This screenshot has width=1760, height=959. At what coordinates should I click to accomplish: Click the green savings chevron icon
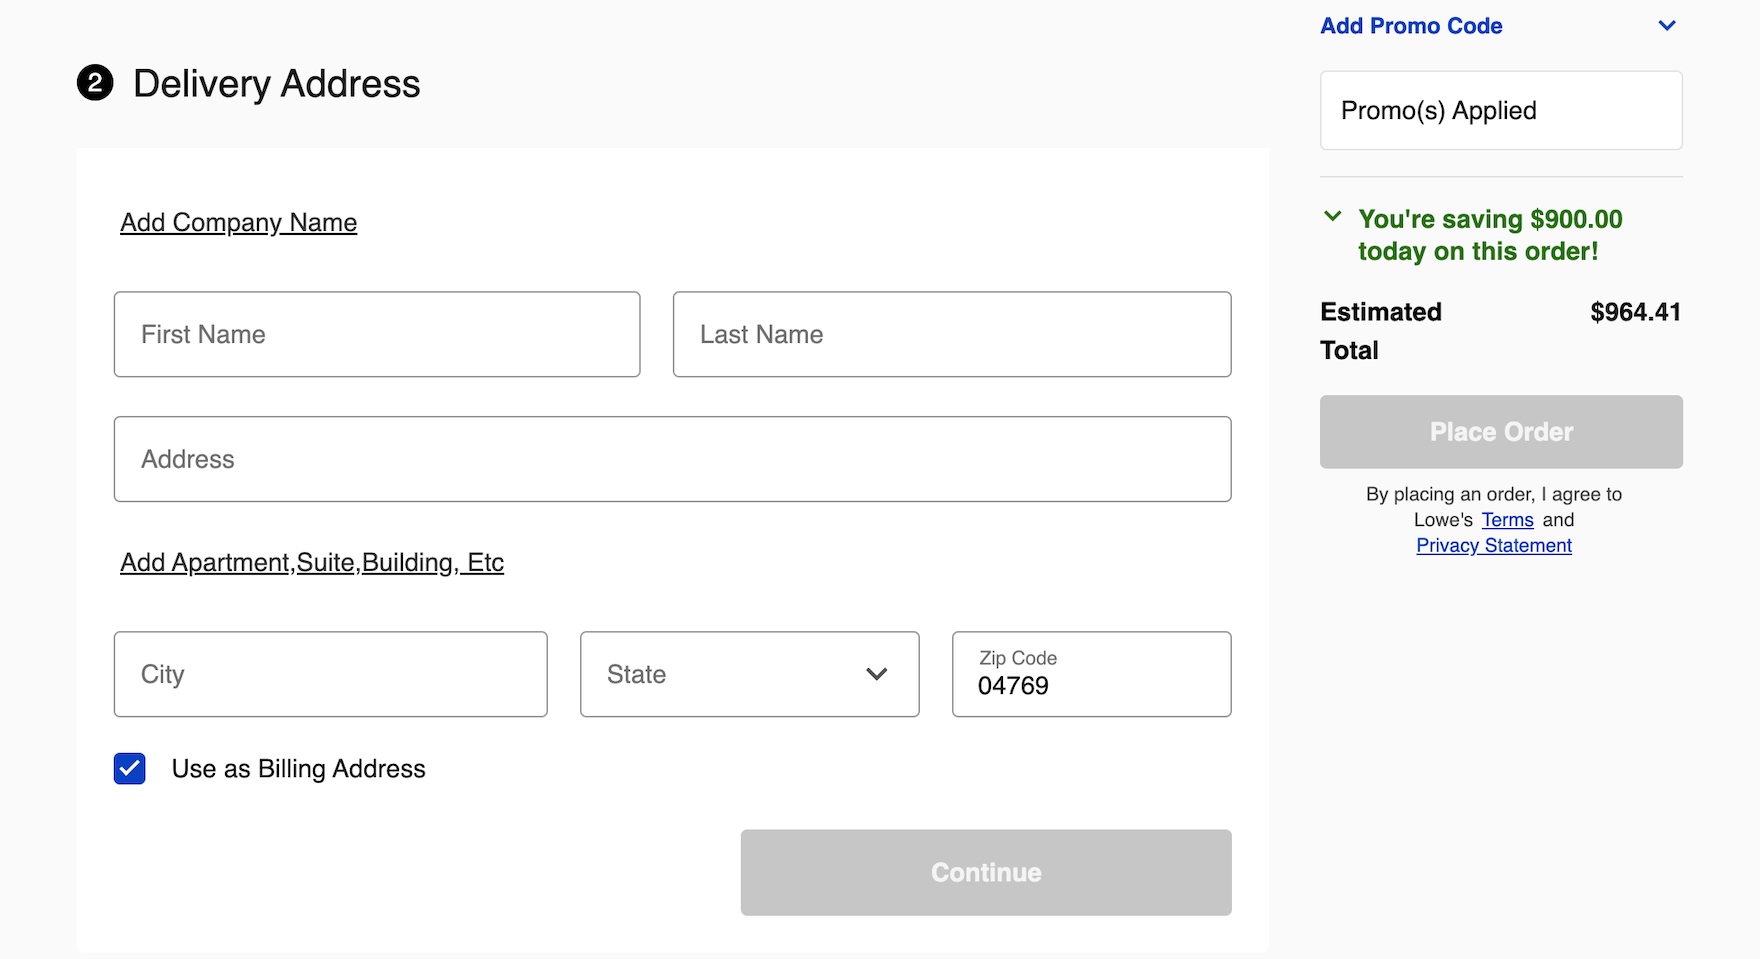[x=1332, y=216]
